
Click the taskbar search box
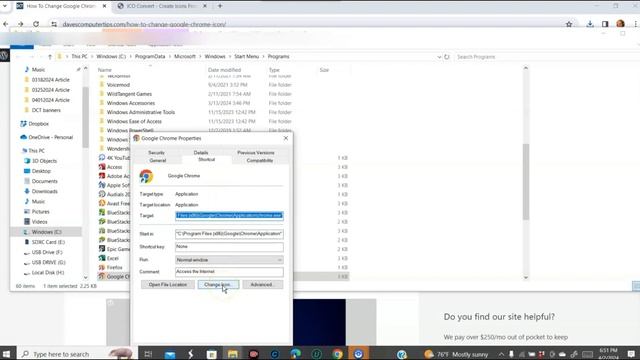pyautogui.click(x=77, y=354)
